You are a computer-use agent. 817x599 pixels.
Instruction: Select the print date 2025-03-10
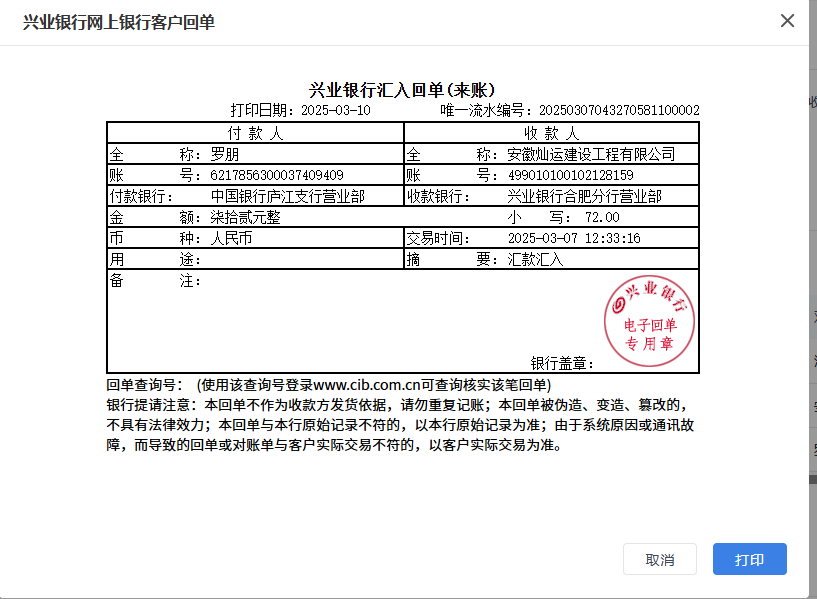pyautogui.click(x=335, y=111)
